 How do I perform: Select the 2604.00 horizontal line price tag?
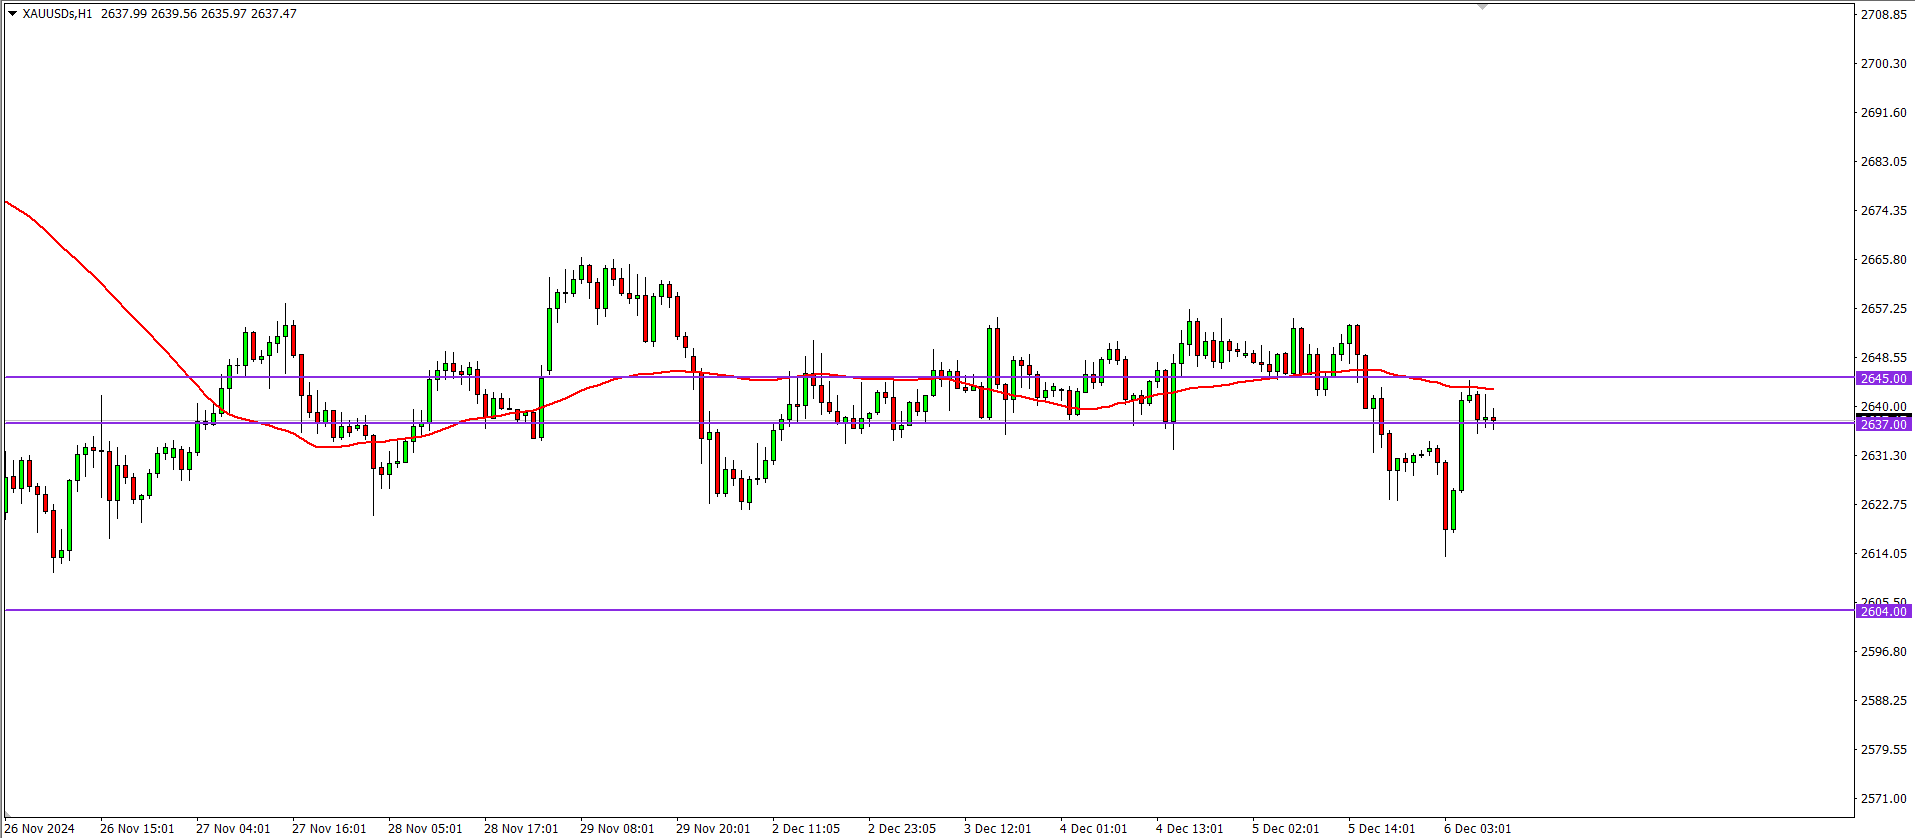pos(1884,611)
